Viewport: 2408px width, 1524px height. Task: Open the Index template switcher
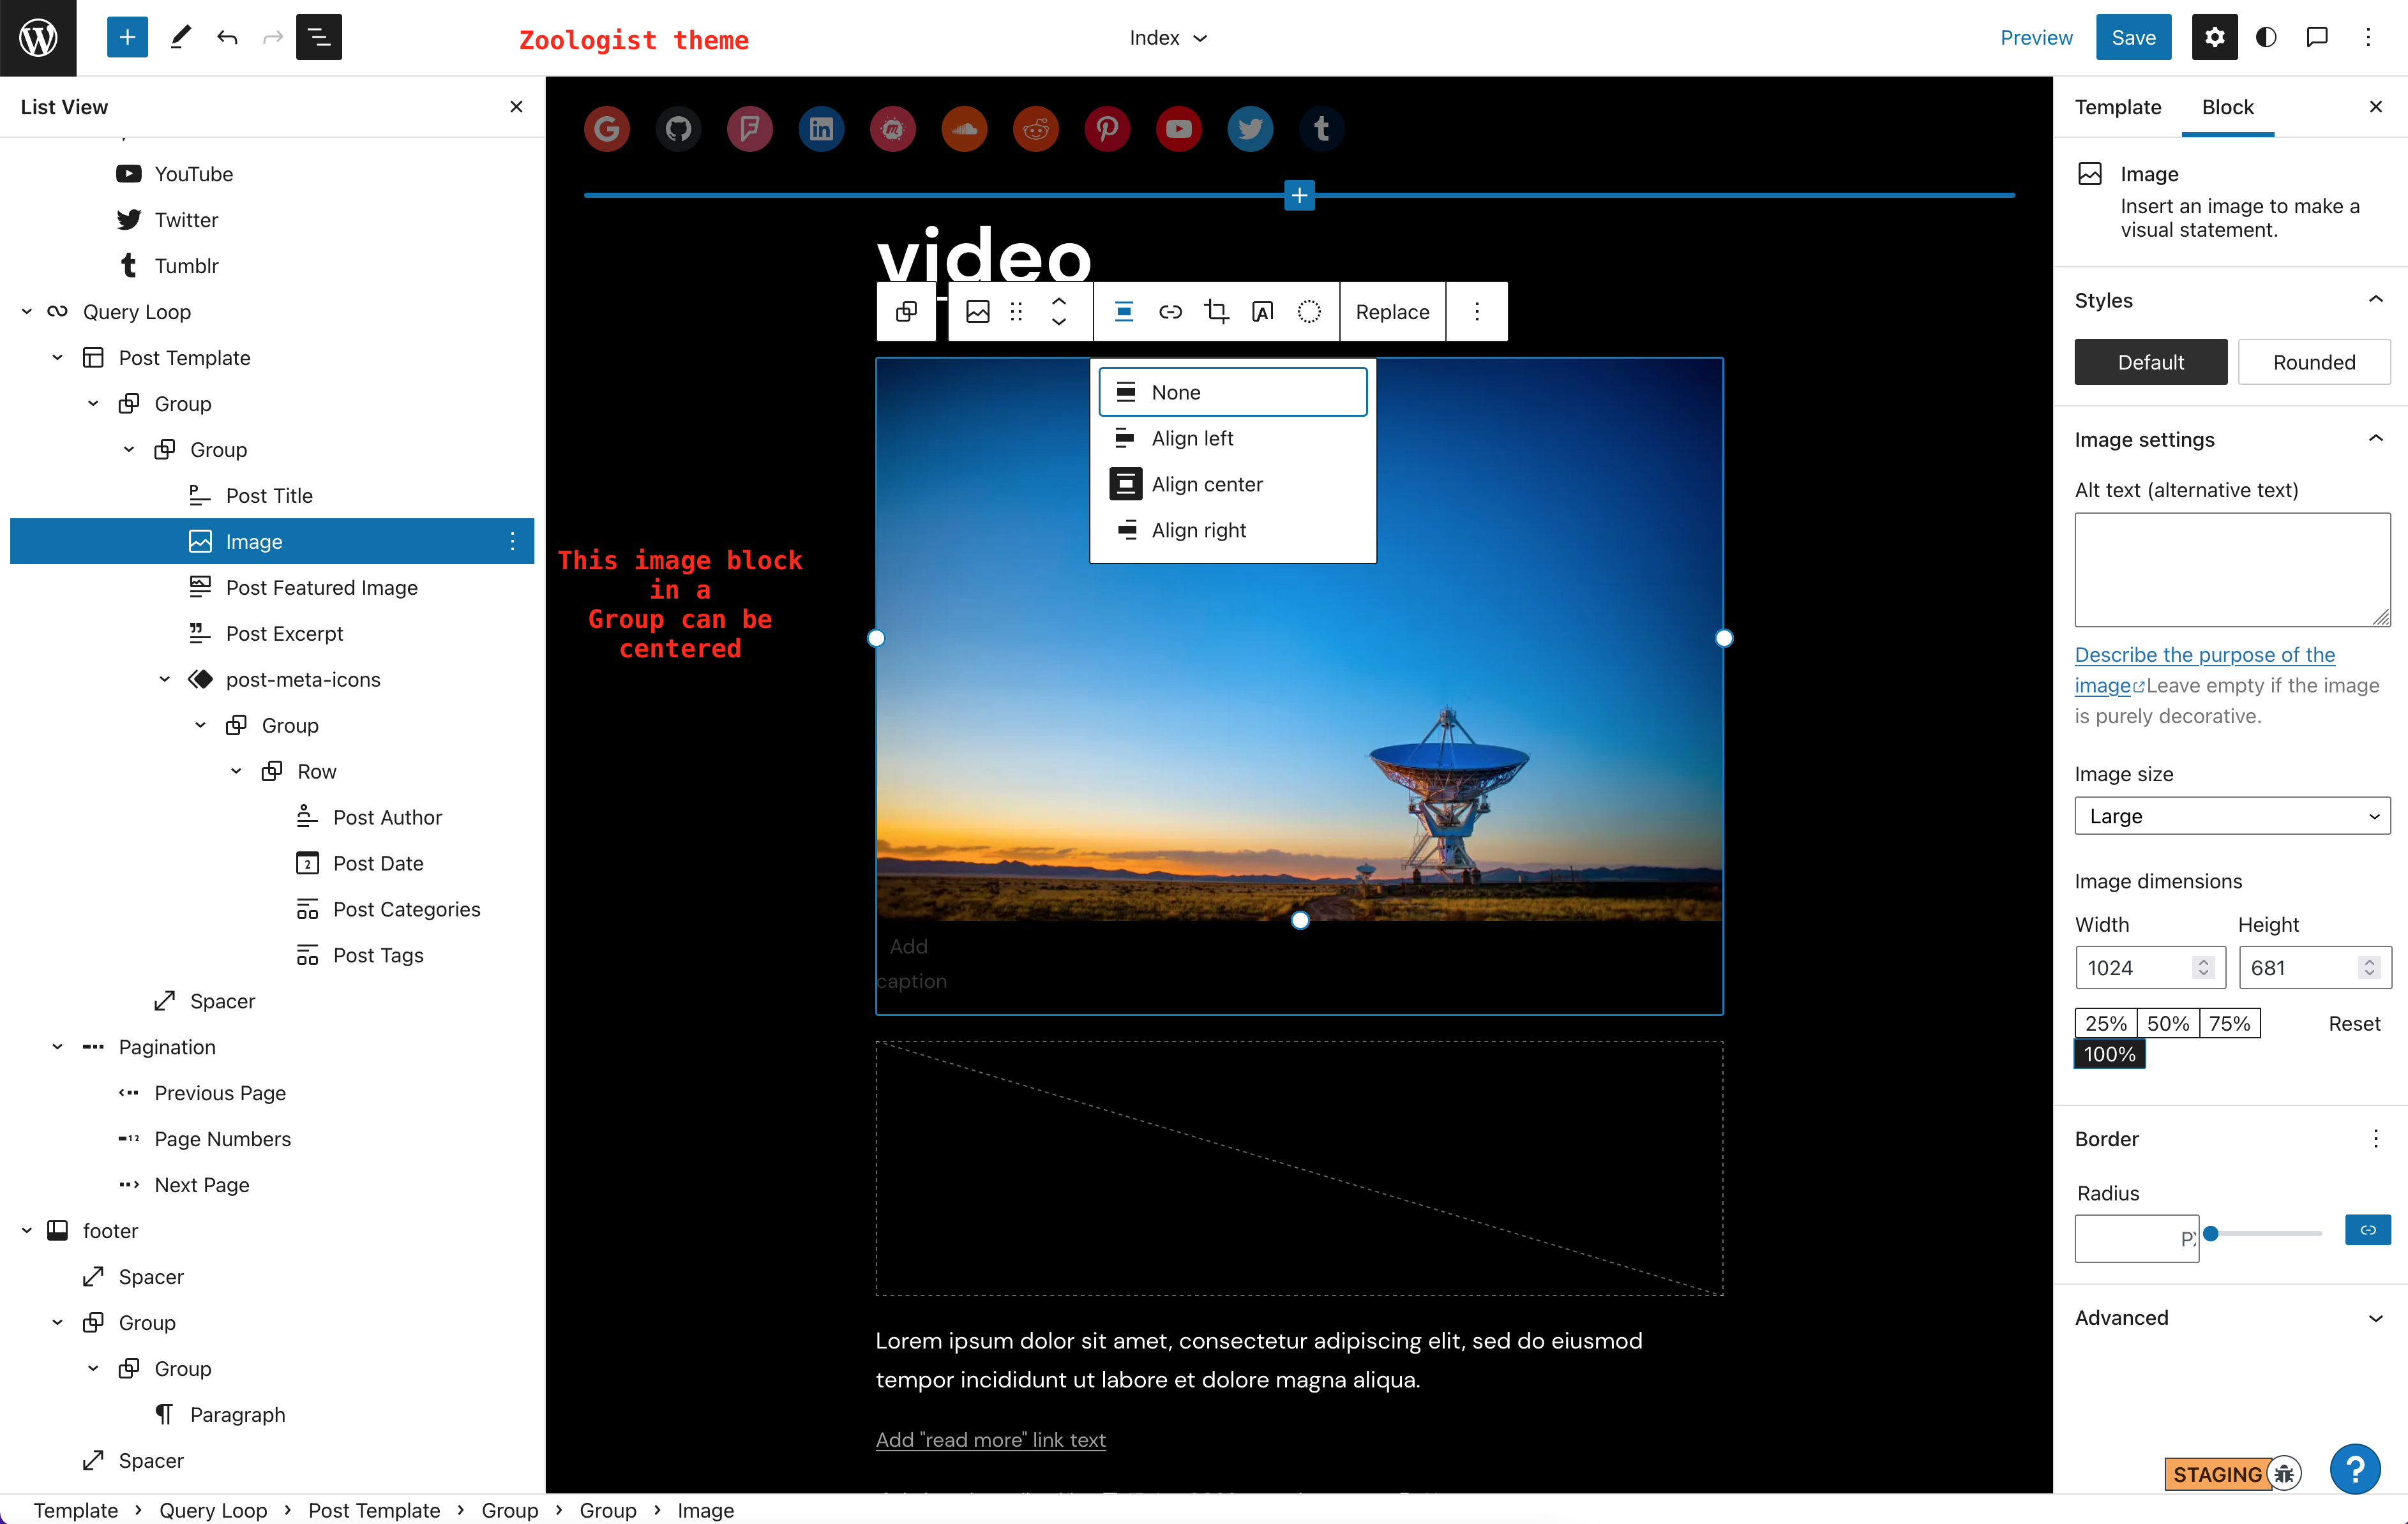pyautogui.click(x=1167, y=37)
